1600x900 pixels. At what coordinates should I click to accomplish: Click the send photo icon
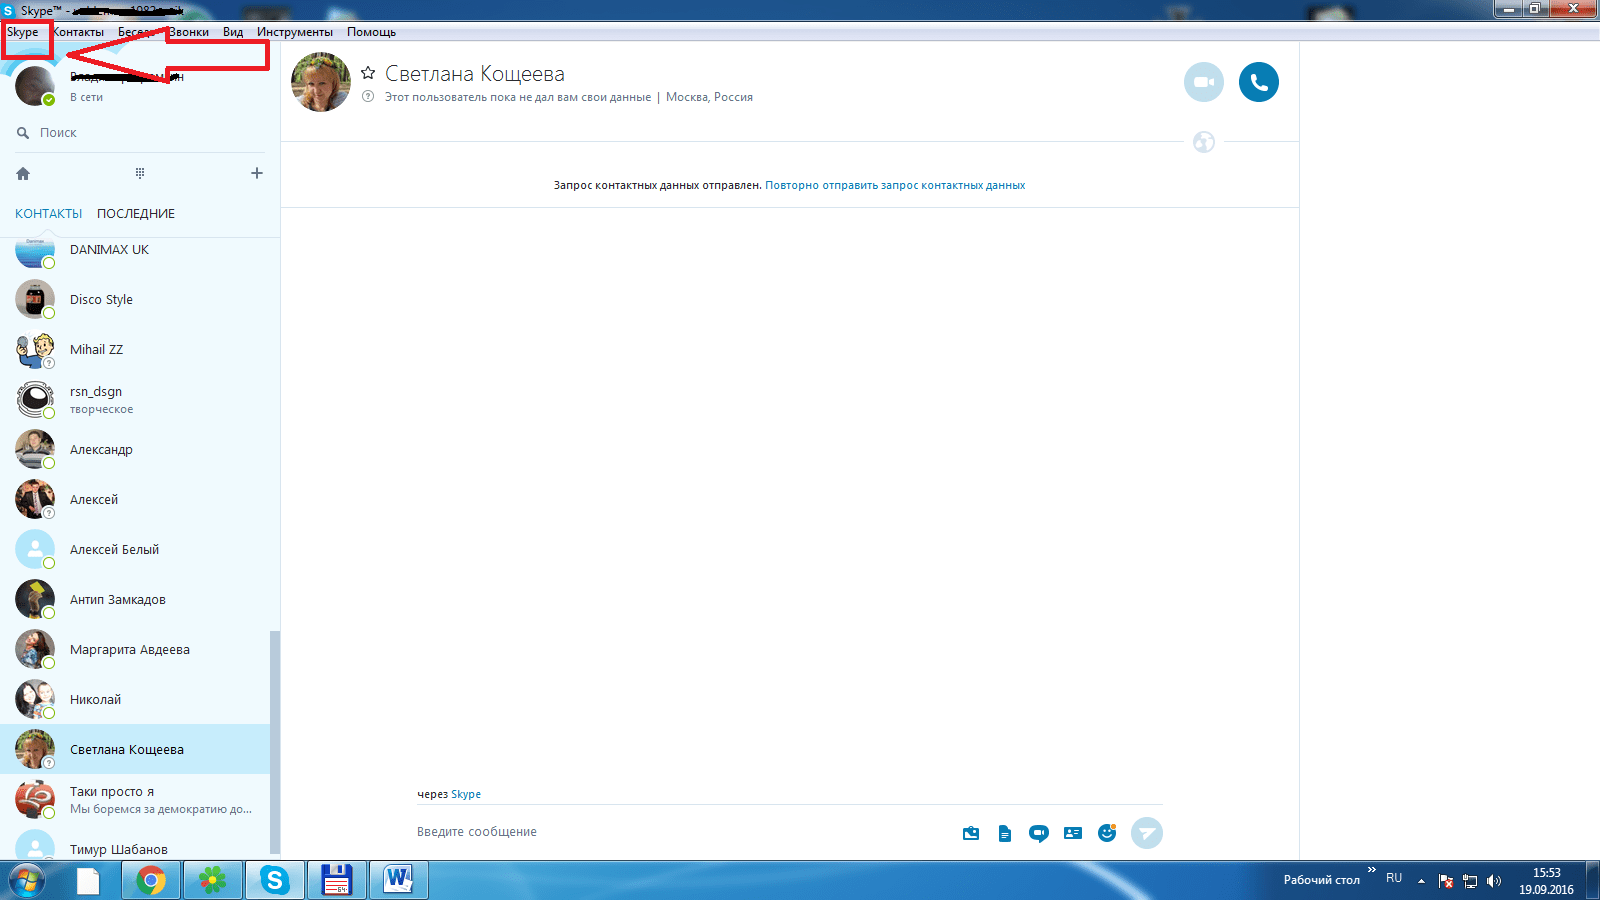(971, 833)
